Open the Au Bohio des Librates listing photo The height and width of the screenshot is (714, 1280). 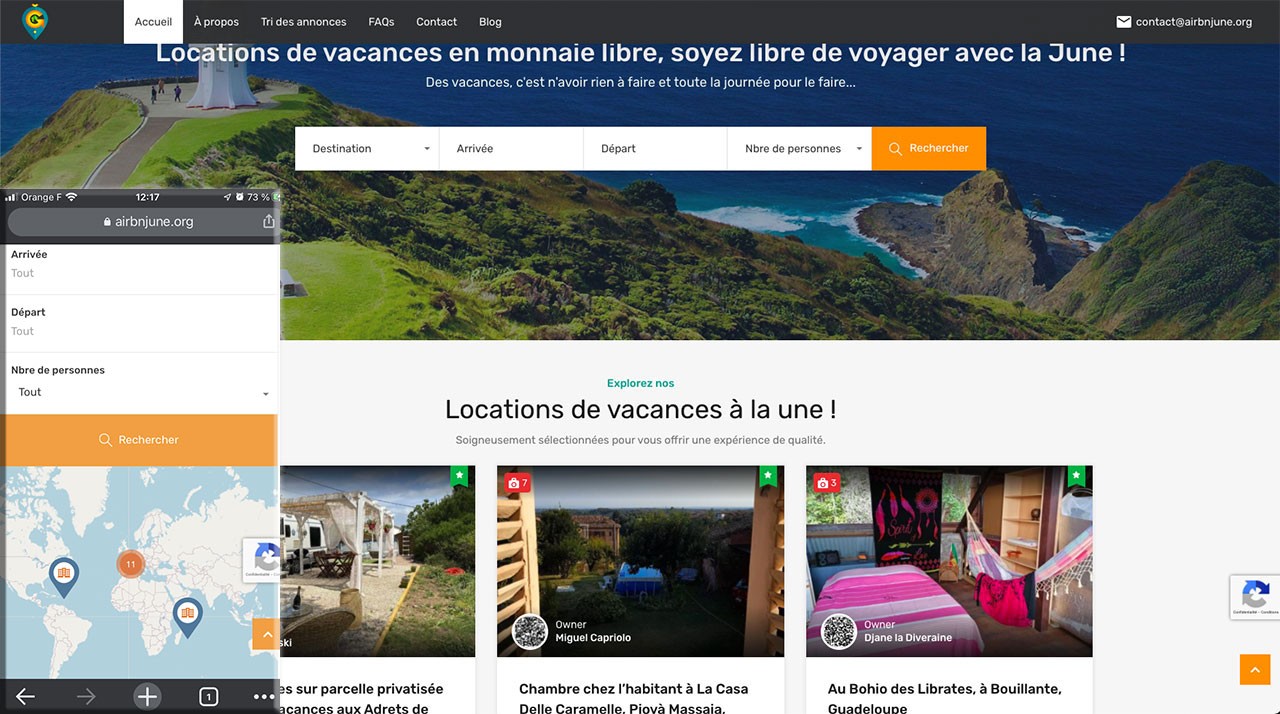coord(949,561)
